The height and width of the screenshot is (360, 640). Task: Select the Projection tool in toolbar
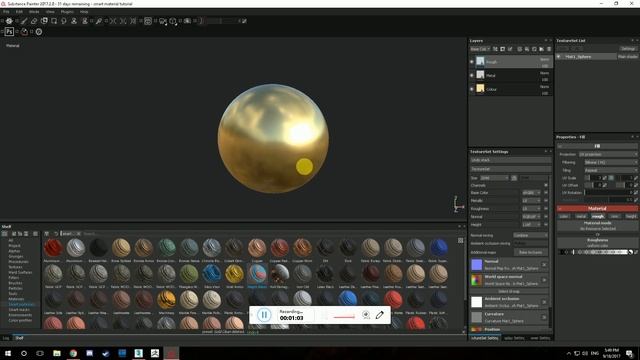44,21
